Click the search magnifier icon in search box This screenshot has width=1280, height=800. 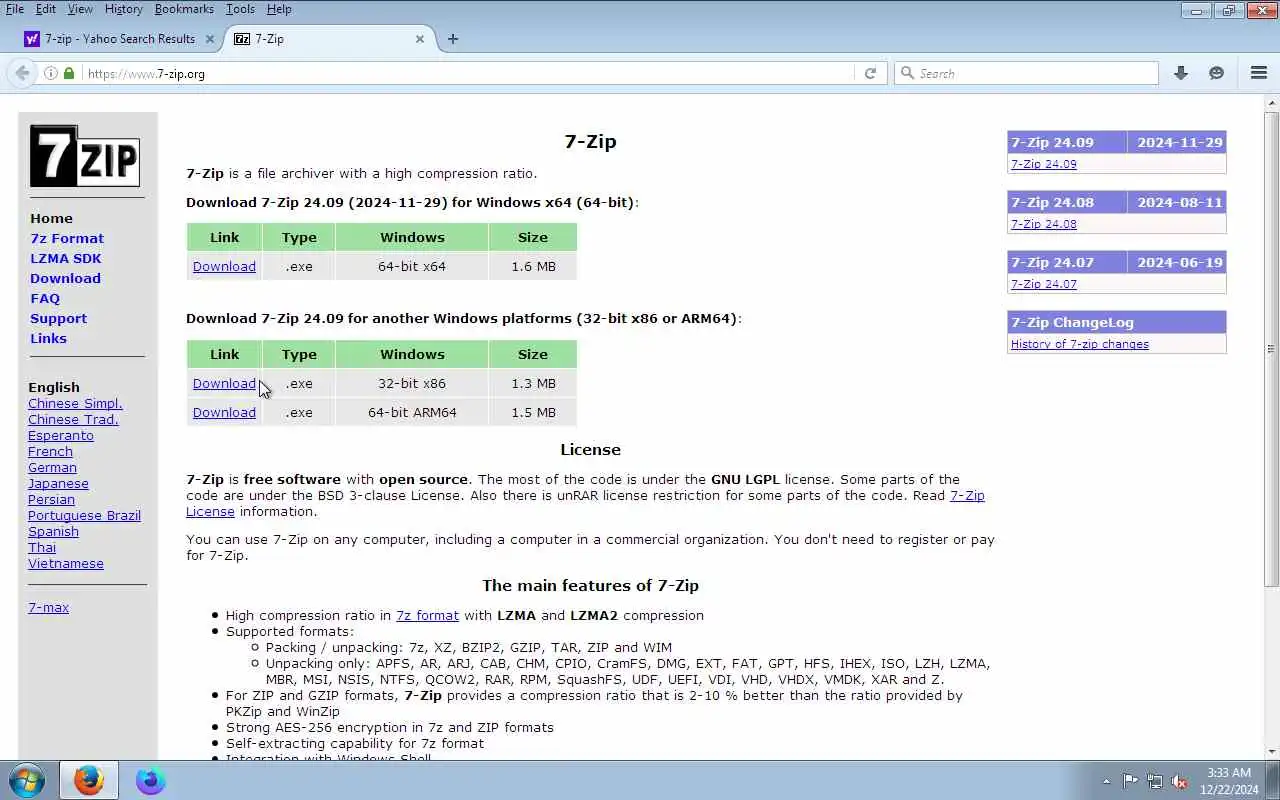pos(907,73)
